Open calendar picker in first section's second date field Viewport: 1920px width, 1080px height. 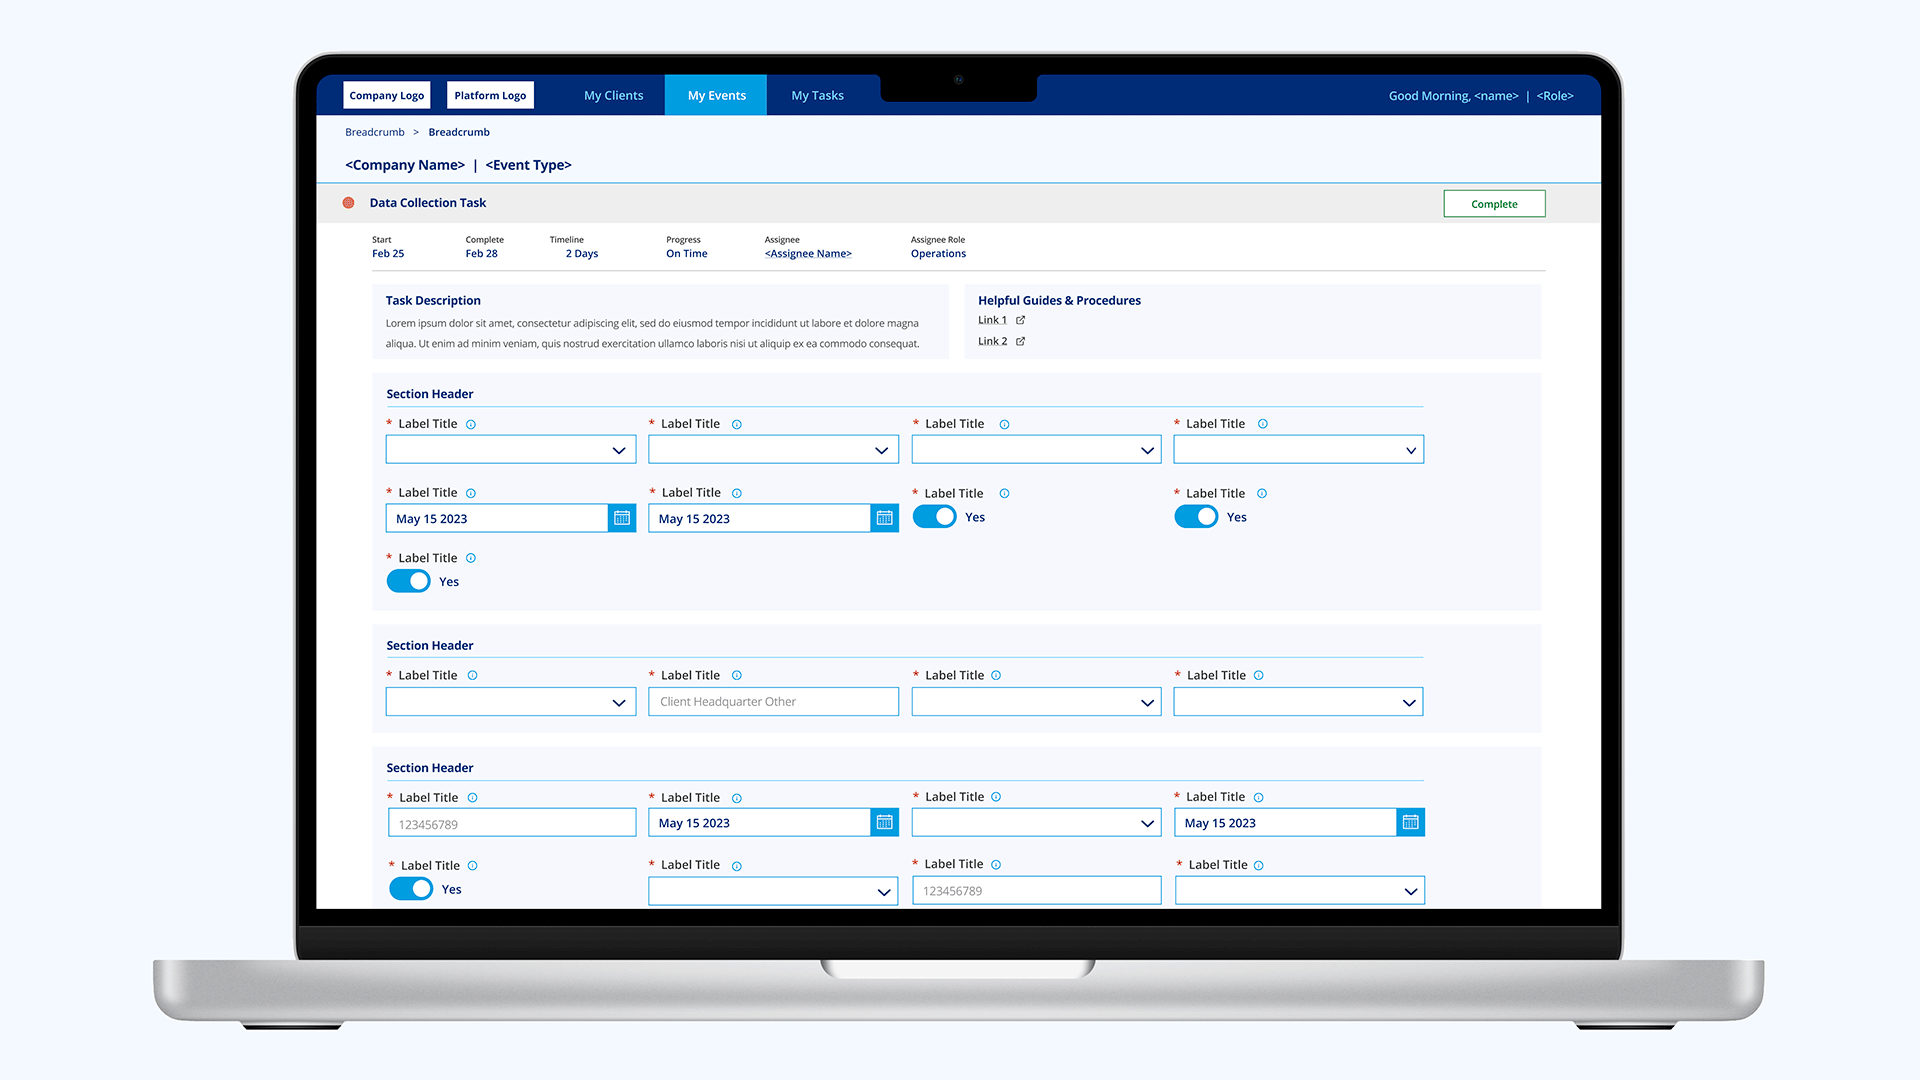[x=884, y=518]
